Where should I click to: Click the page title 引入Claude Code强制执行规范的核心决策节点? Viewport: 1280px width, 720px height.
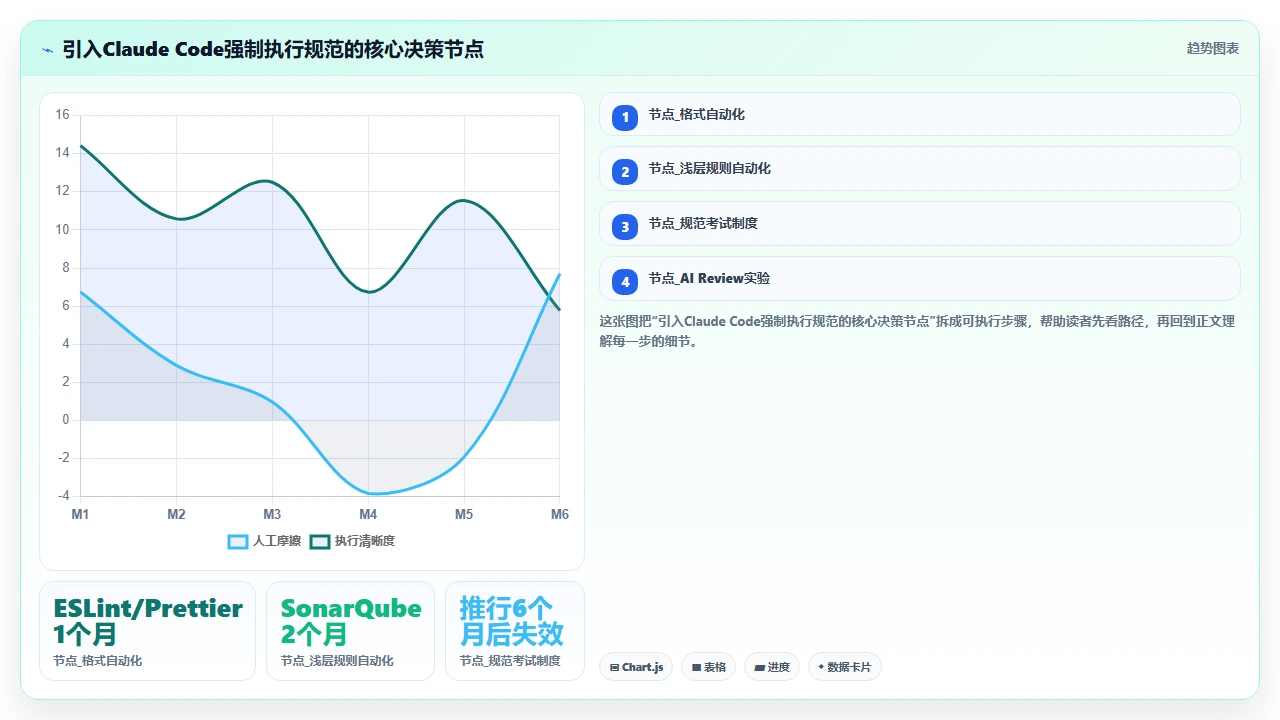(x=273, y=49)
